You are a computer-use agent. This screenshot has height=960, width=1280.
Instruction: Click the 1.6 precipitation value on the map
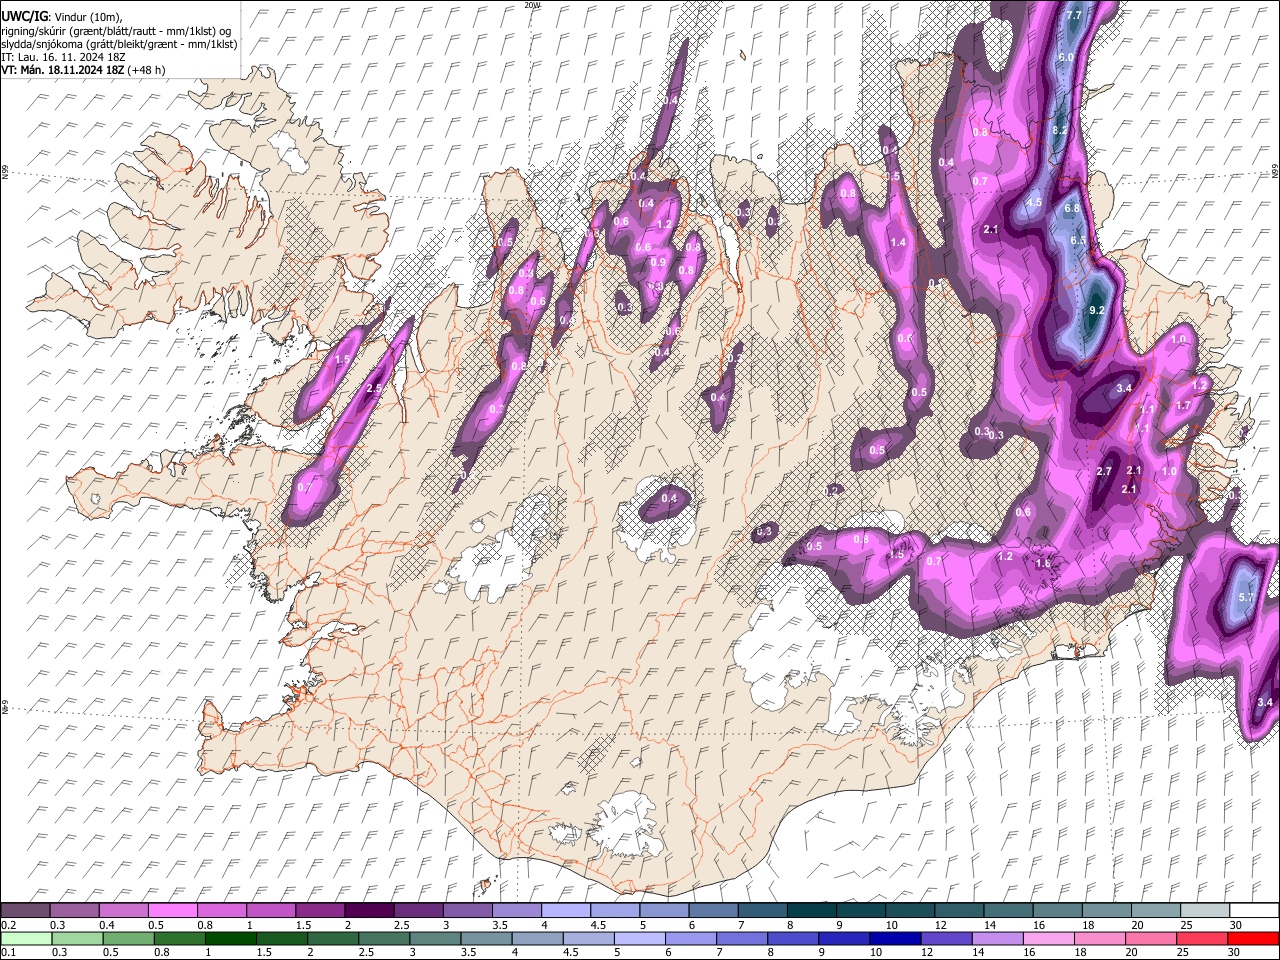click(1043, 564)
